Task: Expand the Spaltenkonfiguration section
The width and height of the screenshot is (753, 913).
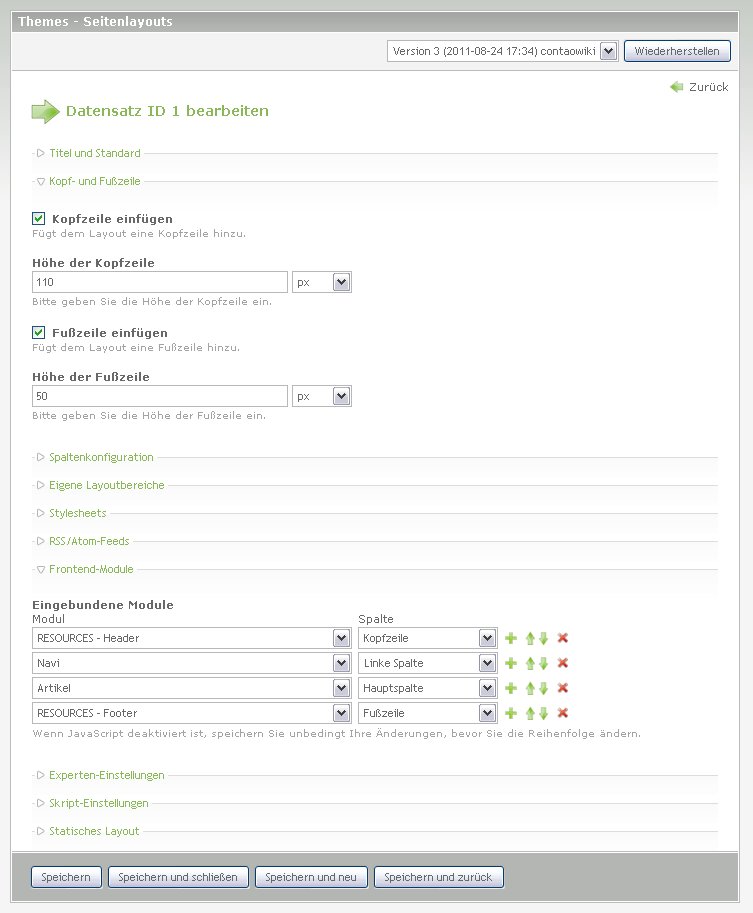Action: click(x=101, y=457)
